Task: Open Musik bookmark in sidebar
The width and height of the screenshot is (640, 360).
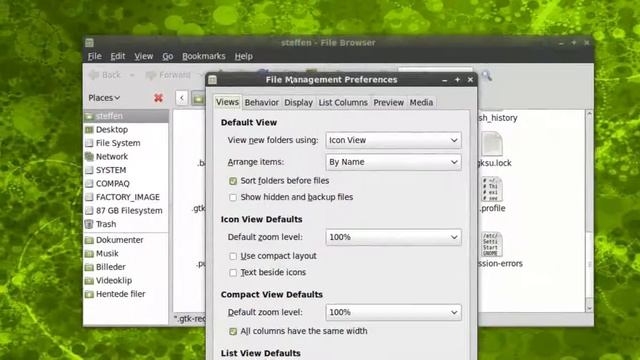Action: (126, 253)
